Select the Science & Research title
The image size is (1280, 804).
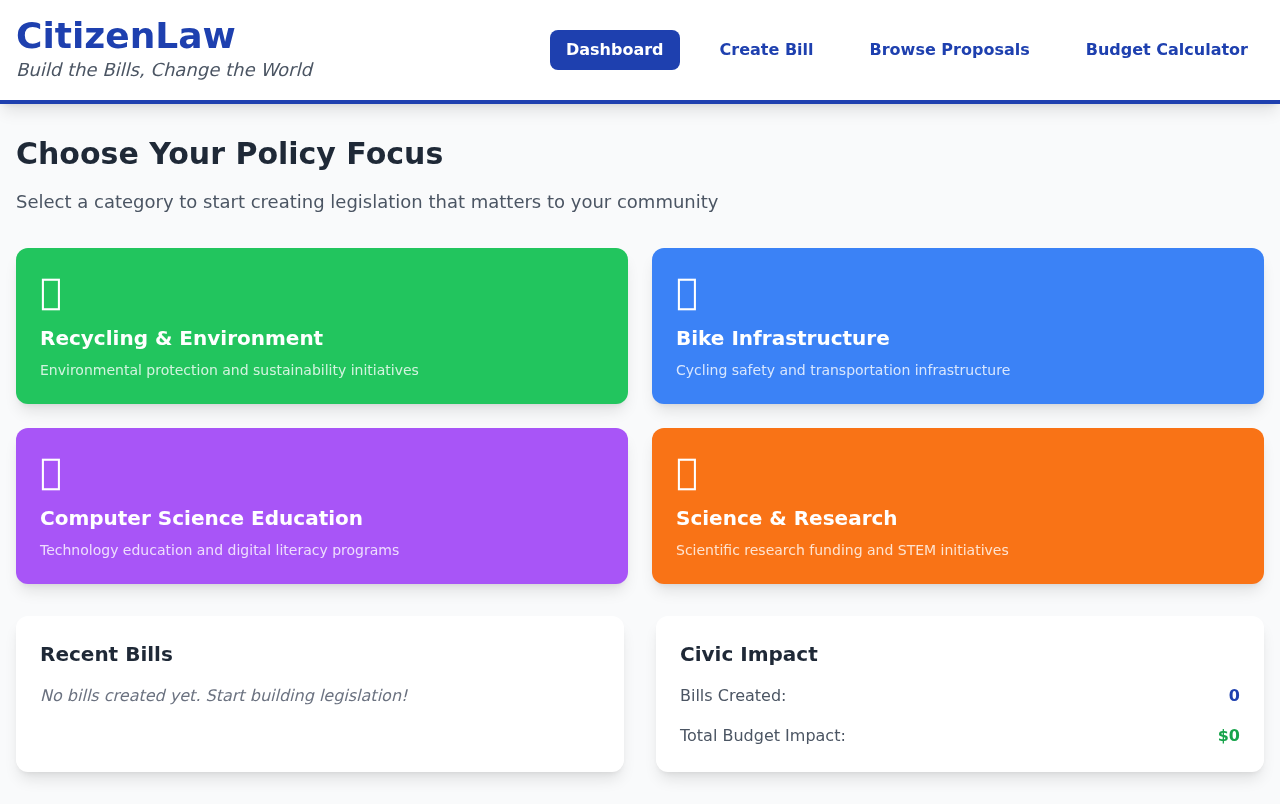pyautogui.click(x=786, y=518)
